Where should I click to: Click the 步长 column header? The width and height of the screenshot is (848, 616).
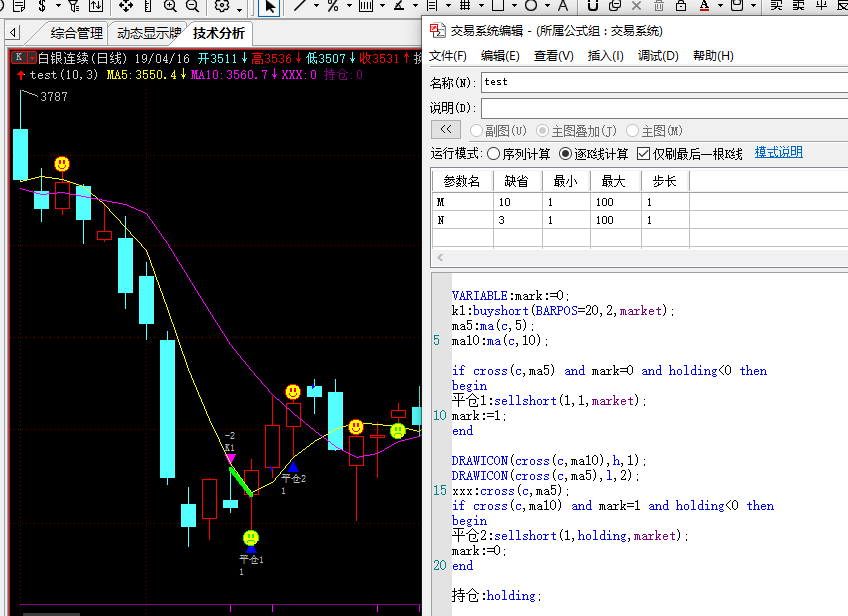point(665,181)
